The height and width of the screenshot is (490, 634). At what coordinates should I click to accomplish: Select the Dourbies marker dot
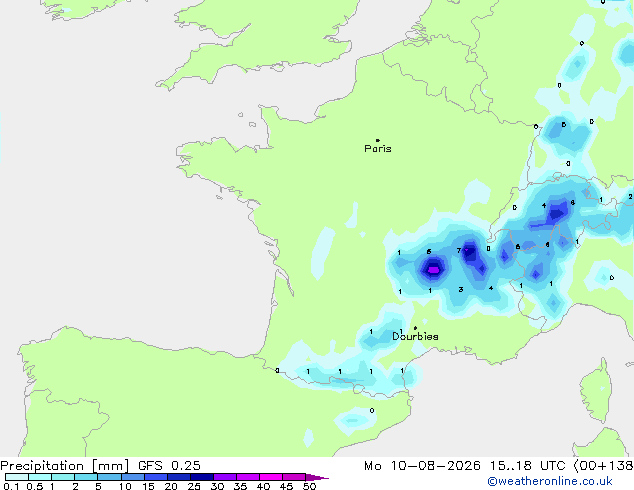[x=415, y=328]
